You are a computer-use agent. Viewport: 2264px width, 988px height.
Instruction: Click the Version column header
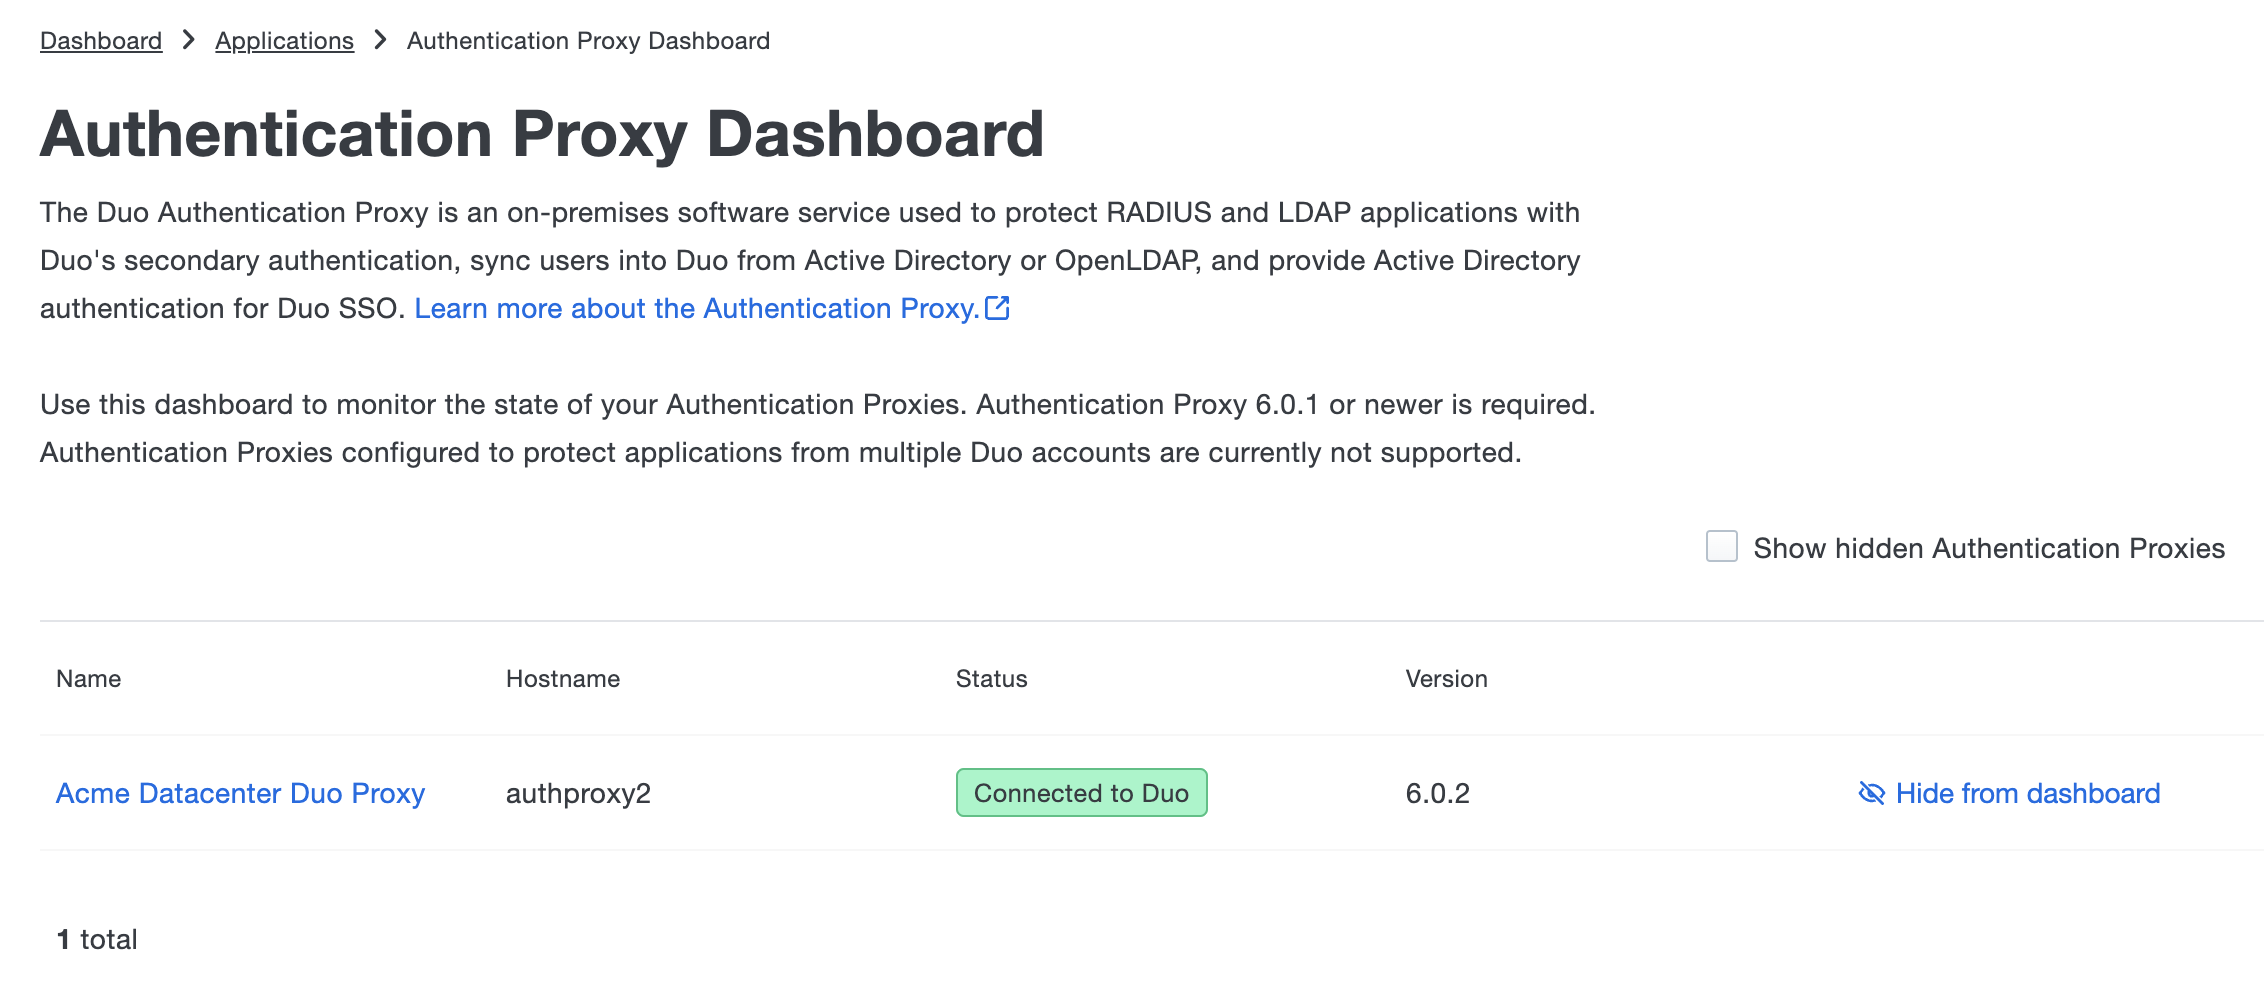click(1446, 678)
